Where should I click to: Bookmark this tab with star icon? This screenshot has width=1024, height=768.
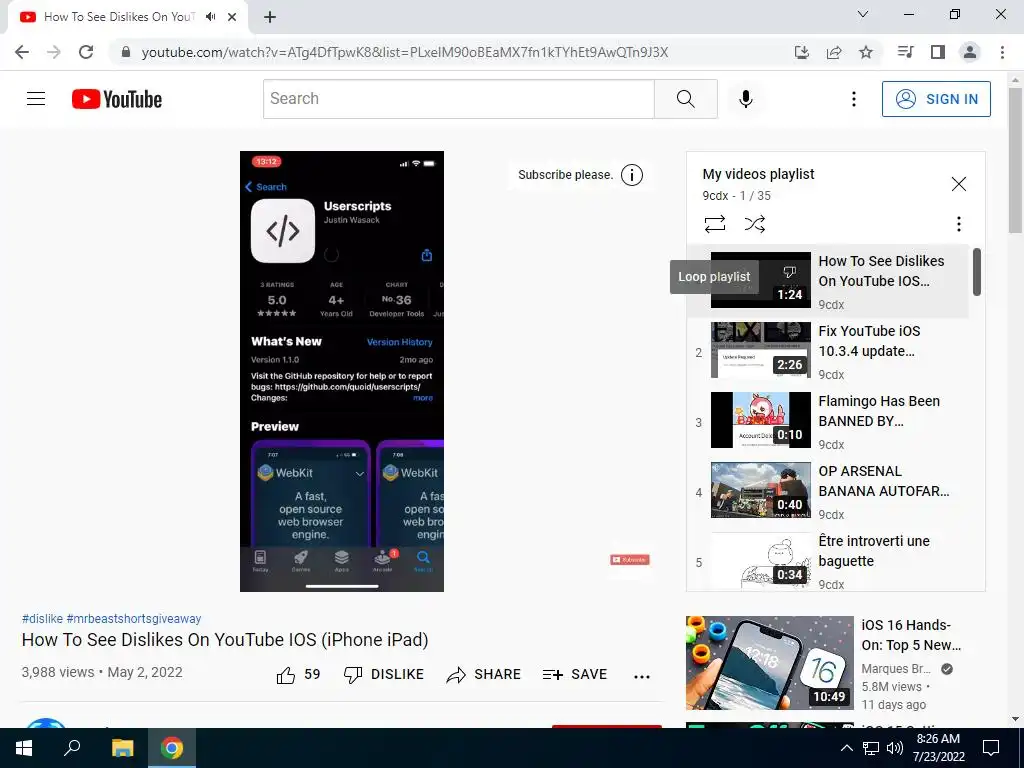coord(866,52)
